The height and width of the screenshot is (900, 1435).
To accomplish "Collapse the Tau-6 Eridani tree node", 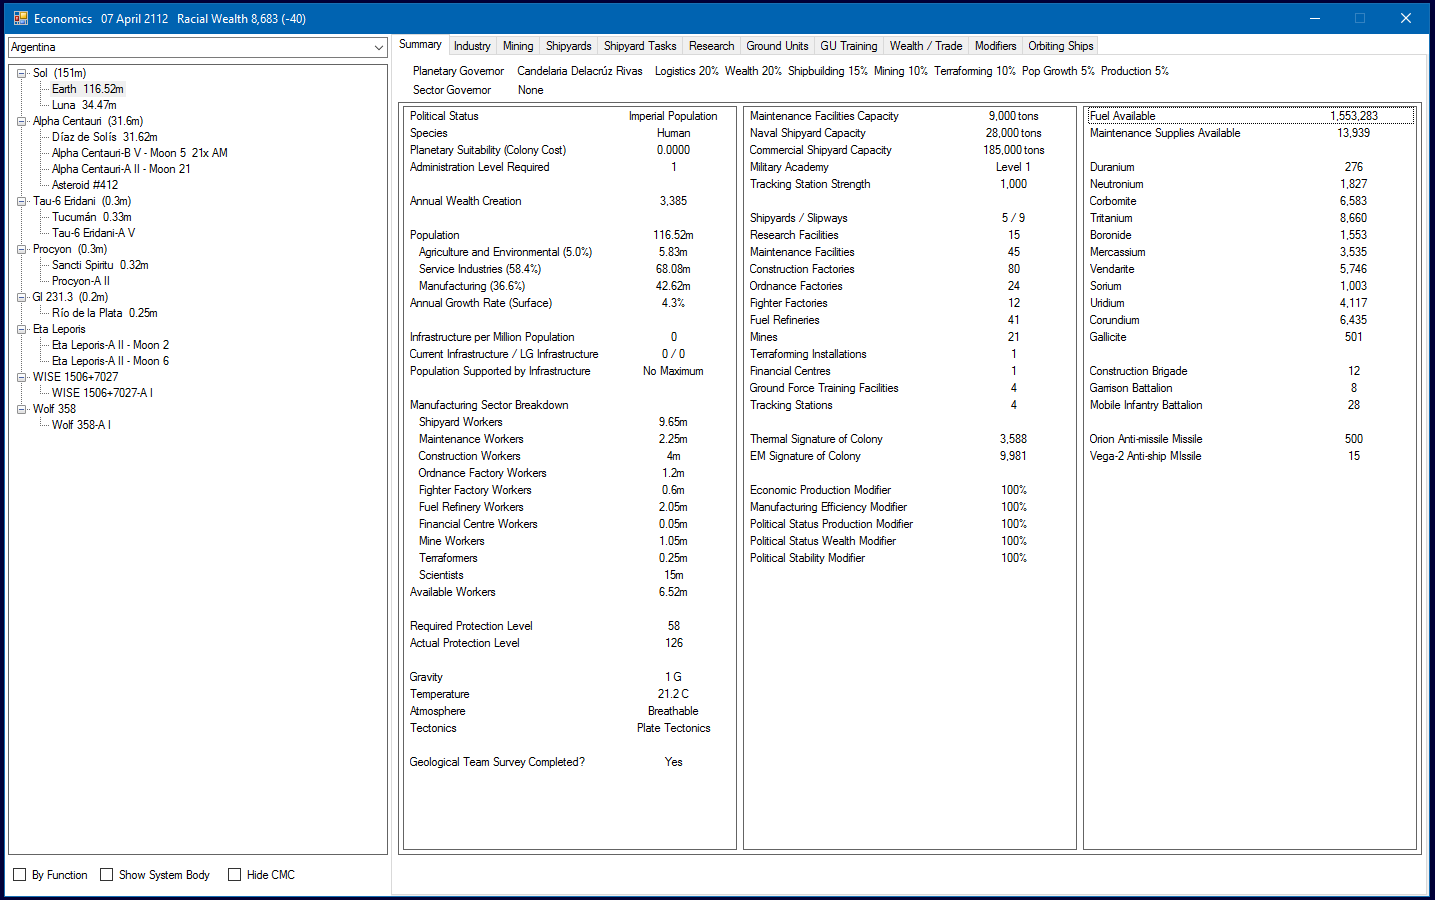I will pyautogui.click(x=22, y=201).
